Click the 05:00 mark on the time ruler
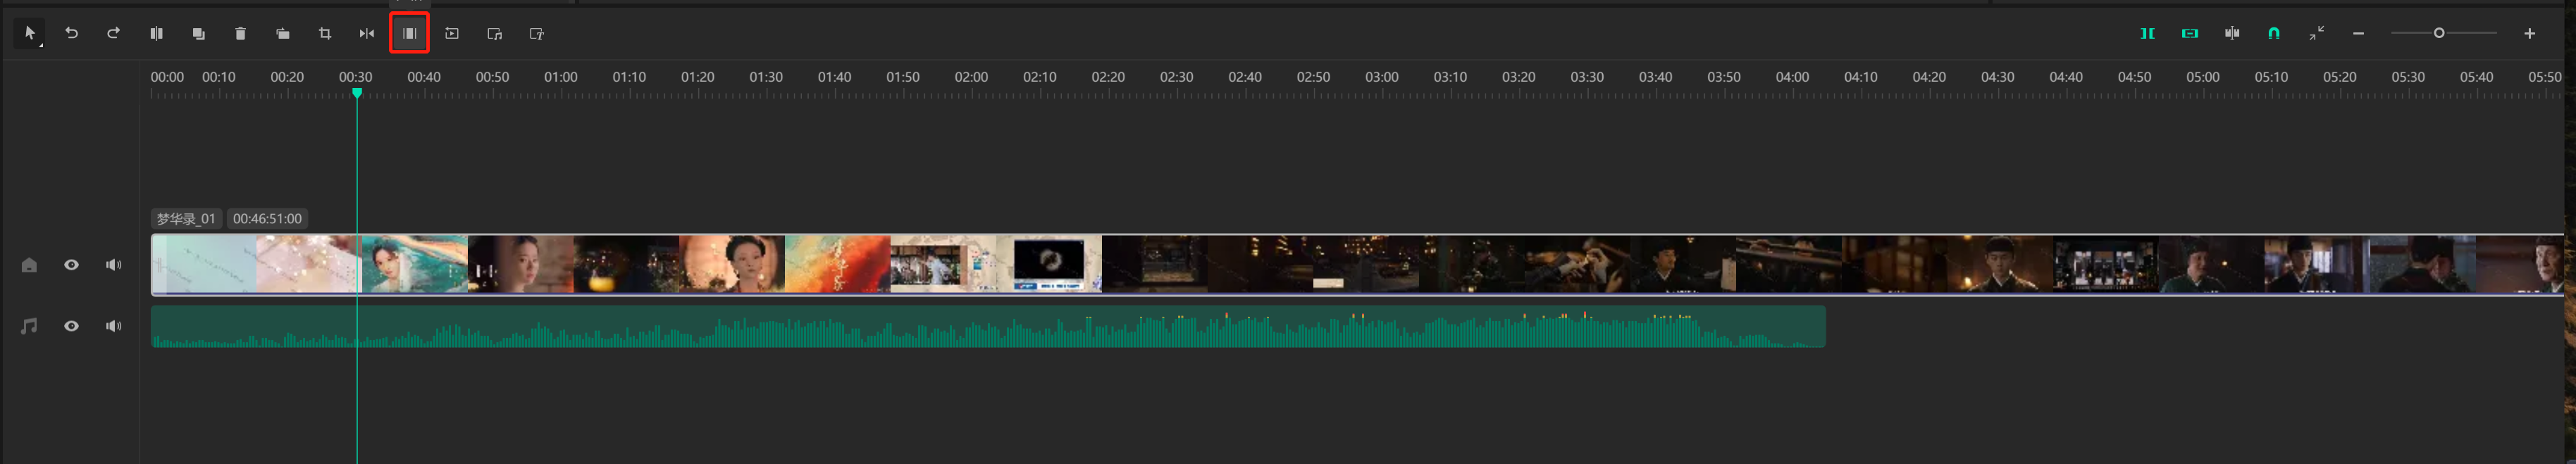2576x464 pixels. click(x=2203, y=77)
